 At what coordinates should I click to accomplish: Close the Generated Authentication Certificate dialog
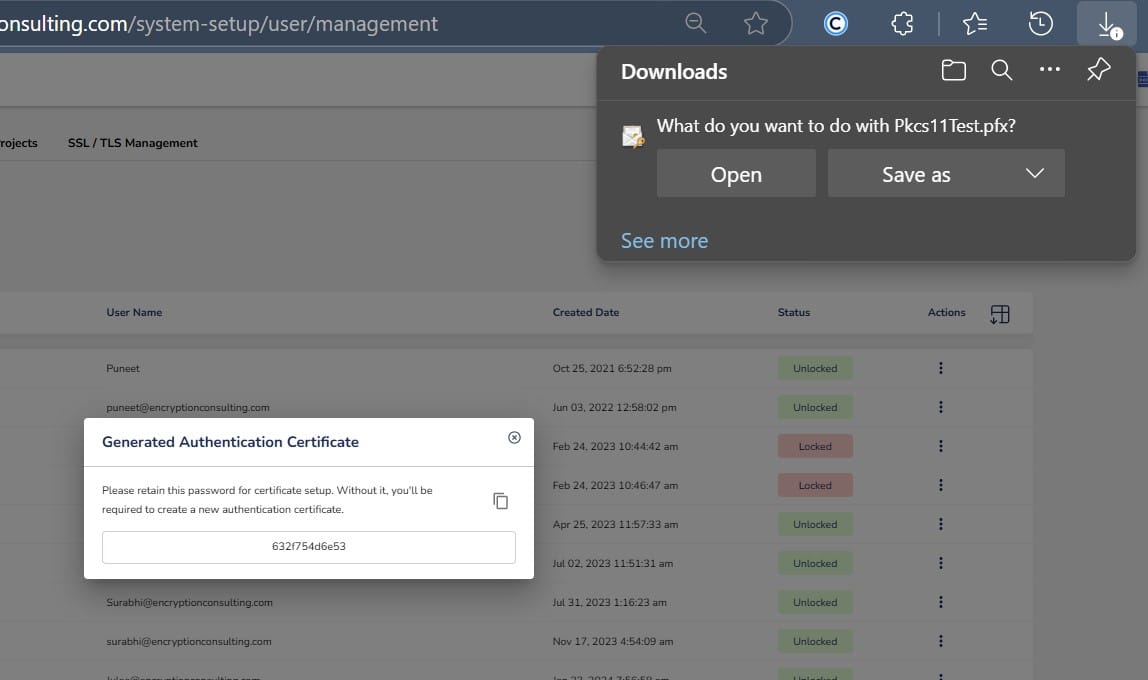pos(514,437)
